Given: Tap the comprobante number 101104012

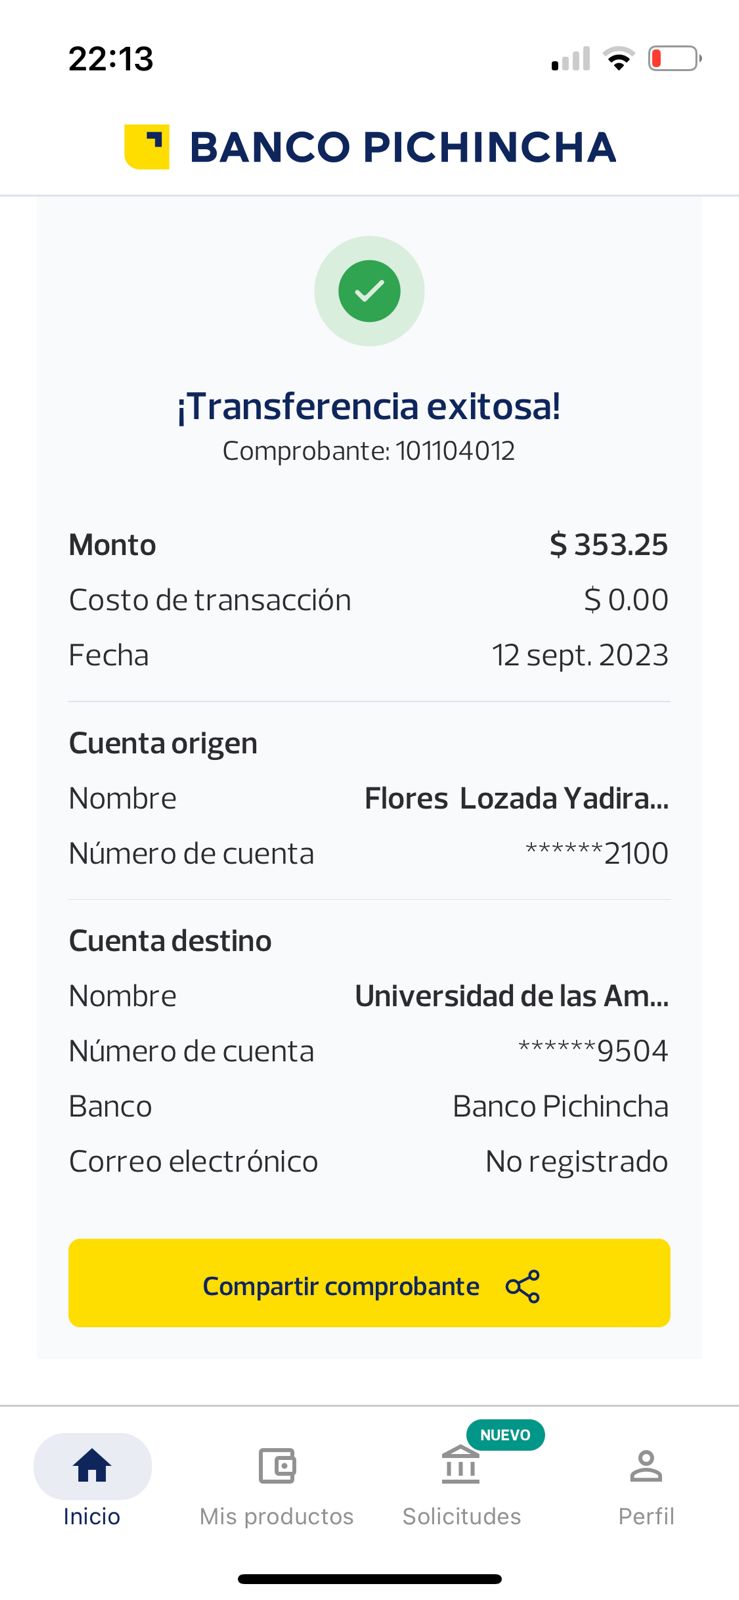Looking at the screenshot, I should point(455,451).
